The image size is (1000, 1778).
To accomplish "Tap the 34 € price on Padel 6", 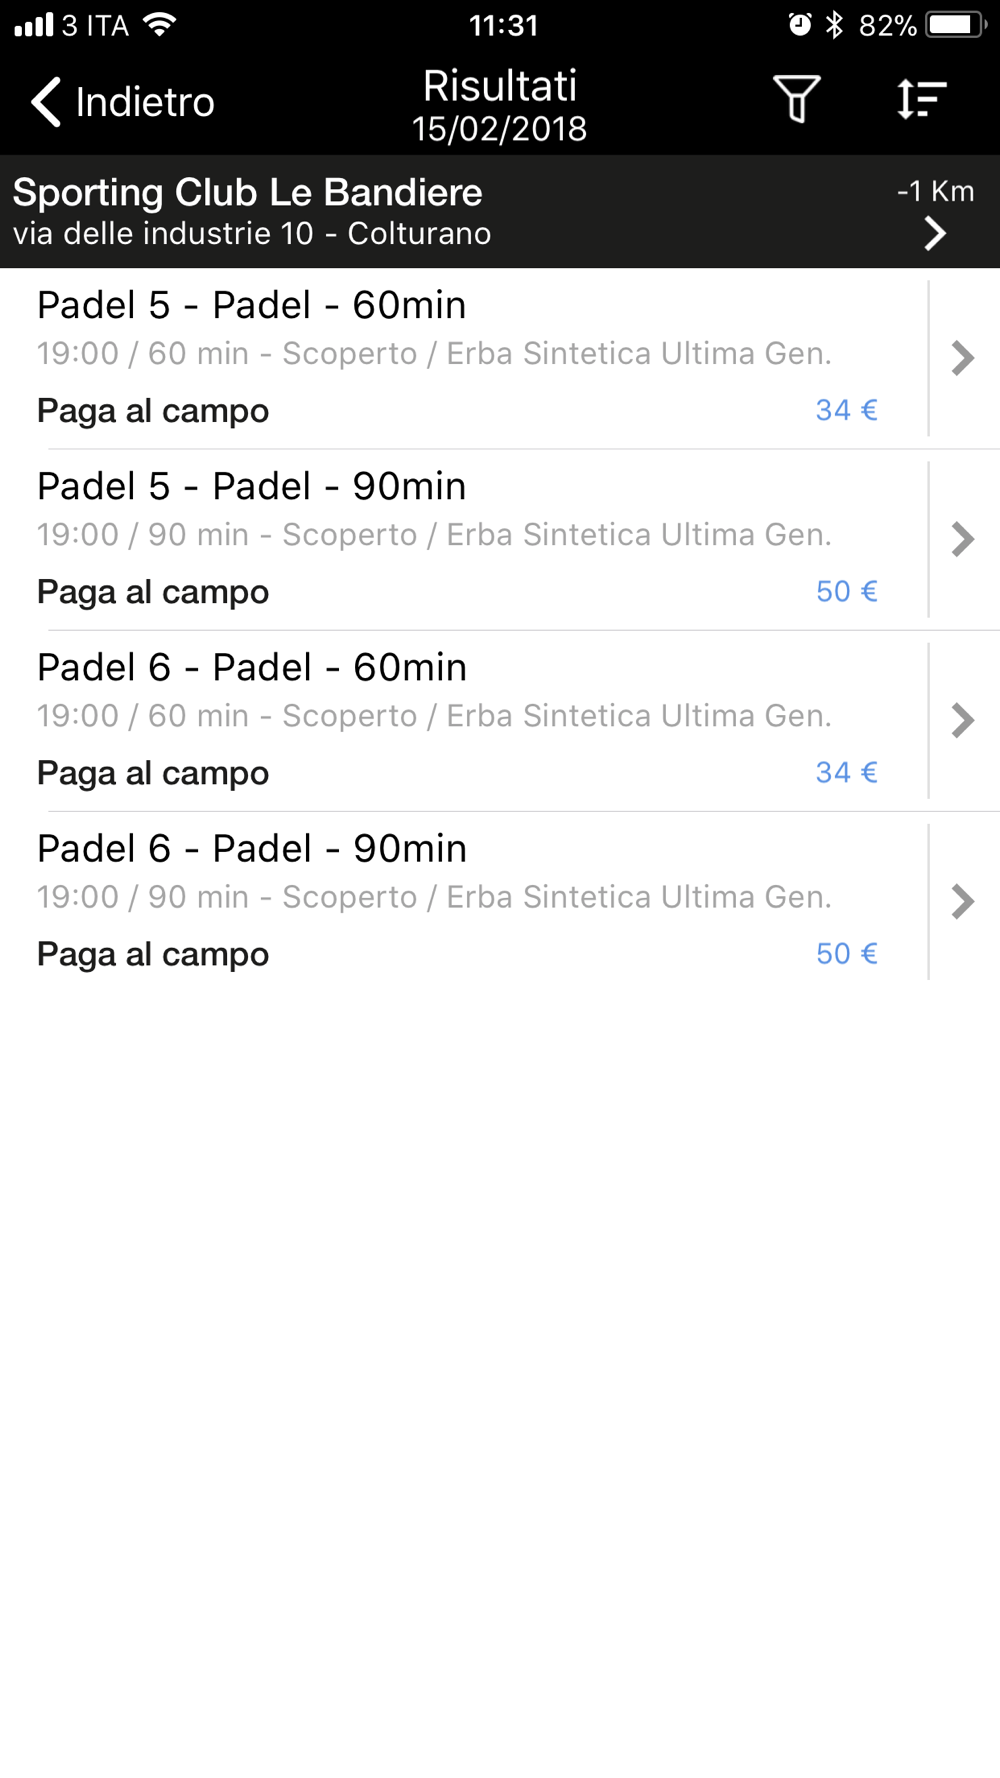I will [x=847, y=772].
